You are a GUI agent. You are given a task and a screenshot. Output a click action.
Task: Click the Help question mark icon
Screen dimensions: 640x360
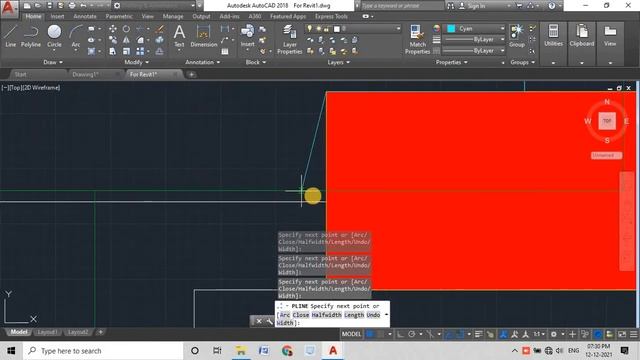pyautogui.click(x=552, y=6)
